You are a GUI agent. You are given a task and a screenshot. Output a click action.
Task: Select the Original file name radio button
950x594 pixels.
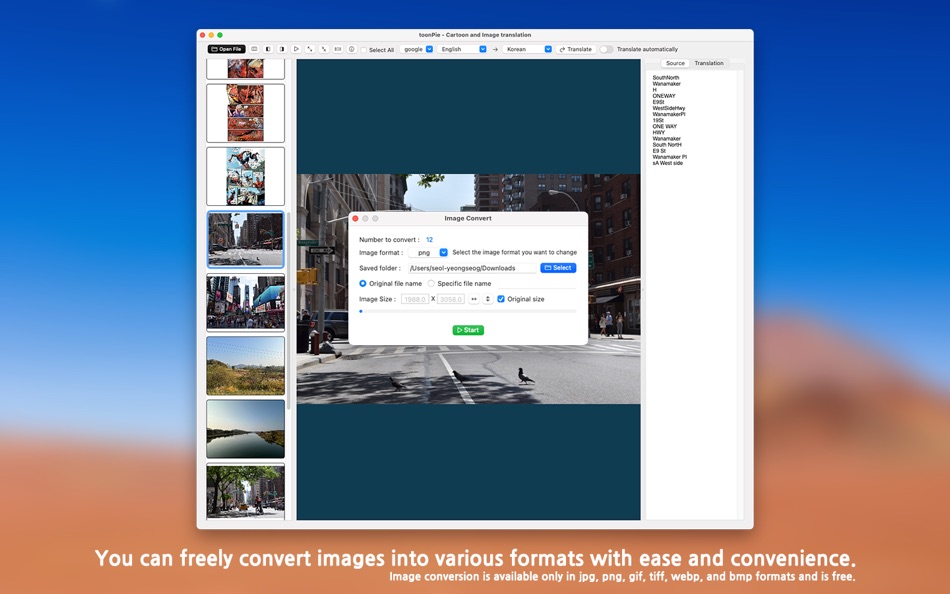pos(362,284)
